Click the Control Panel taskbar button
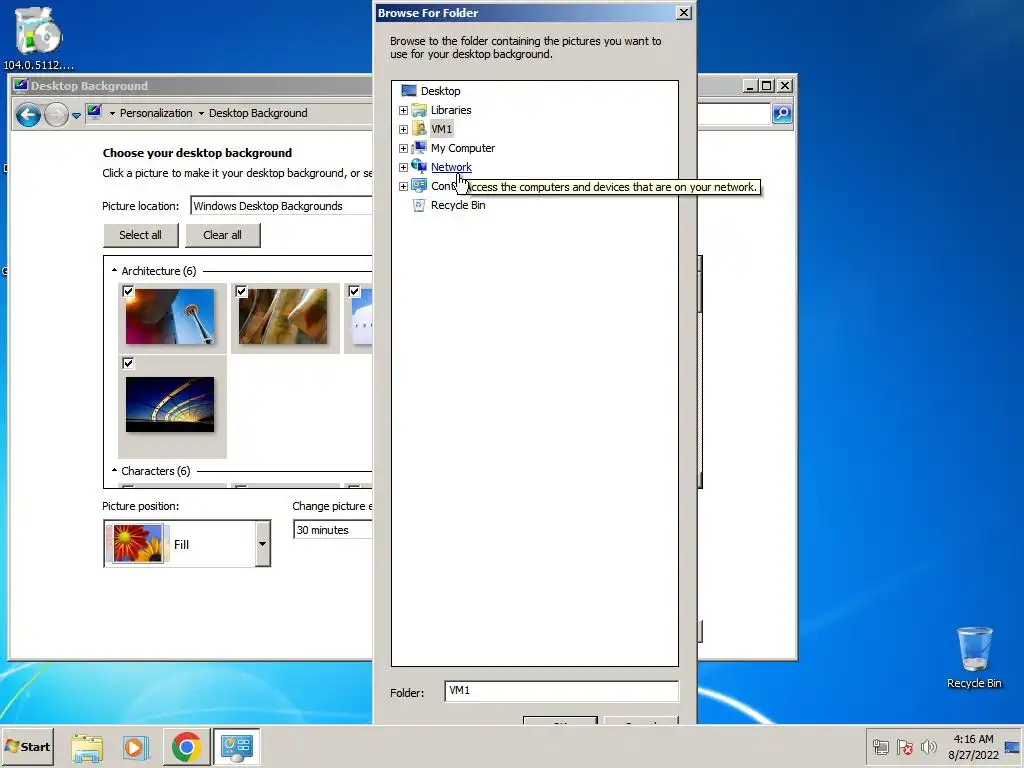Viewport: 1024px width, 768px height. coord(236,747)
